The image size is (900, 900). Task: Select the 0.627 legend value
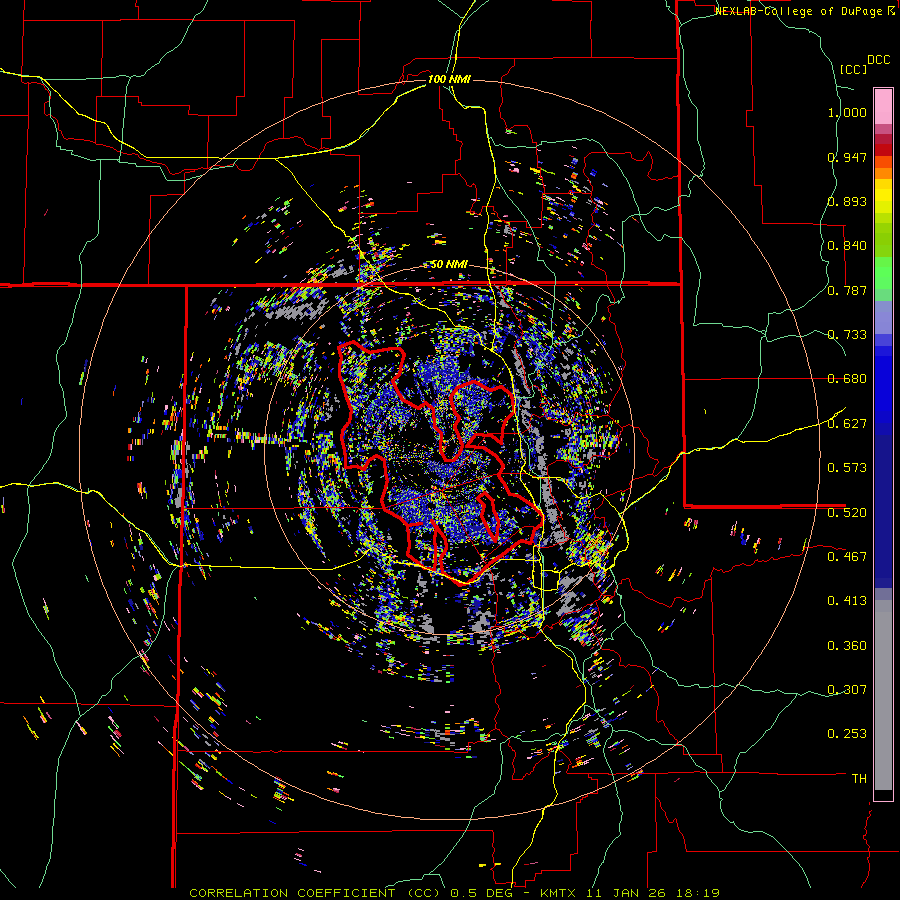[847, 424]
